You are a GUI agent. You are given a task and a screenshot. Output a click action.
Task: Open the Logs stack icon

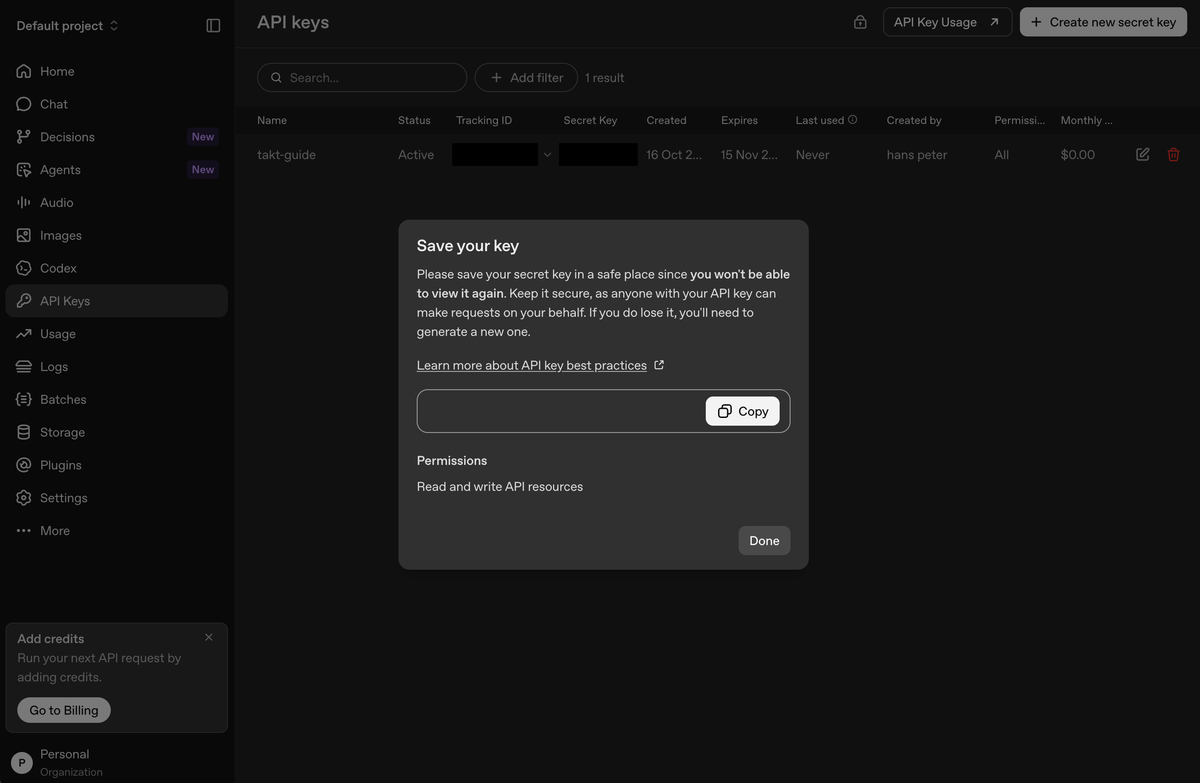coord(24,367)
